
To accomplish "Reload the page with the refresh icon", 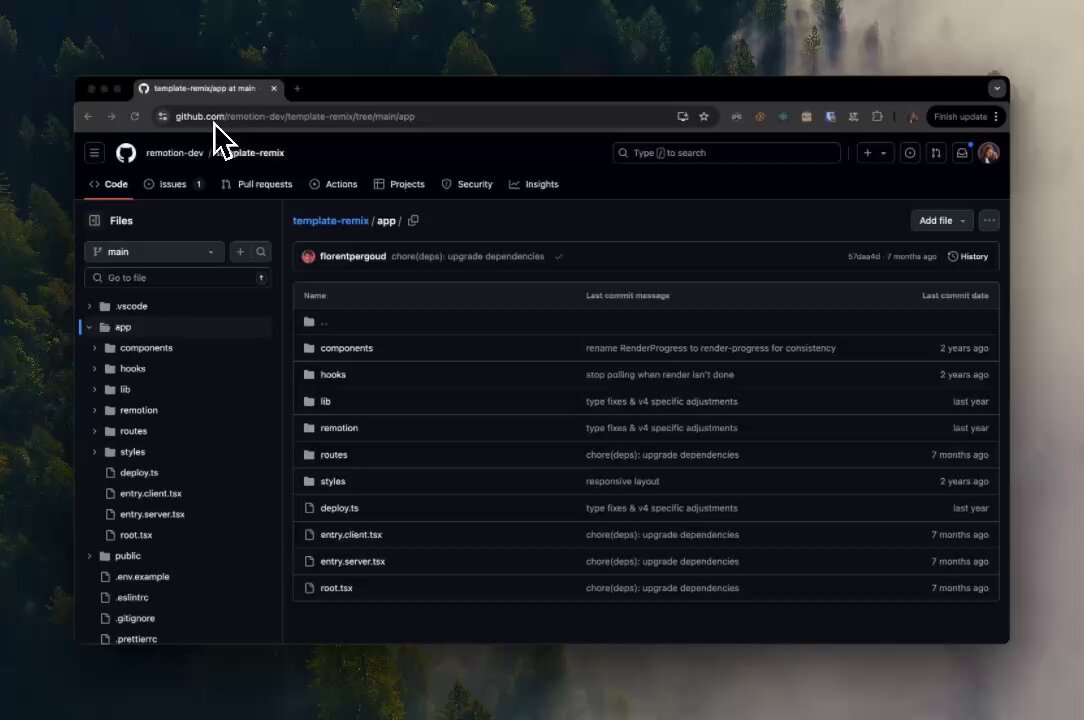I will (x=135, y=116).
